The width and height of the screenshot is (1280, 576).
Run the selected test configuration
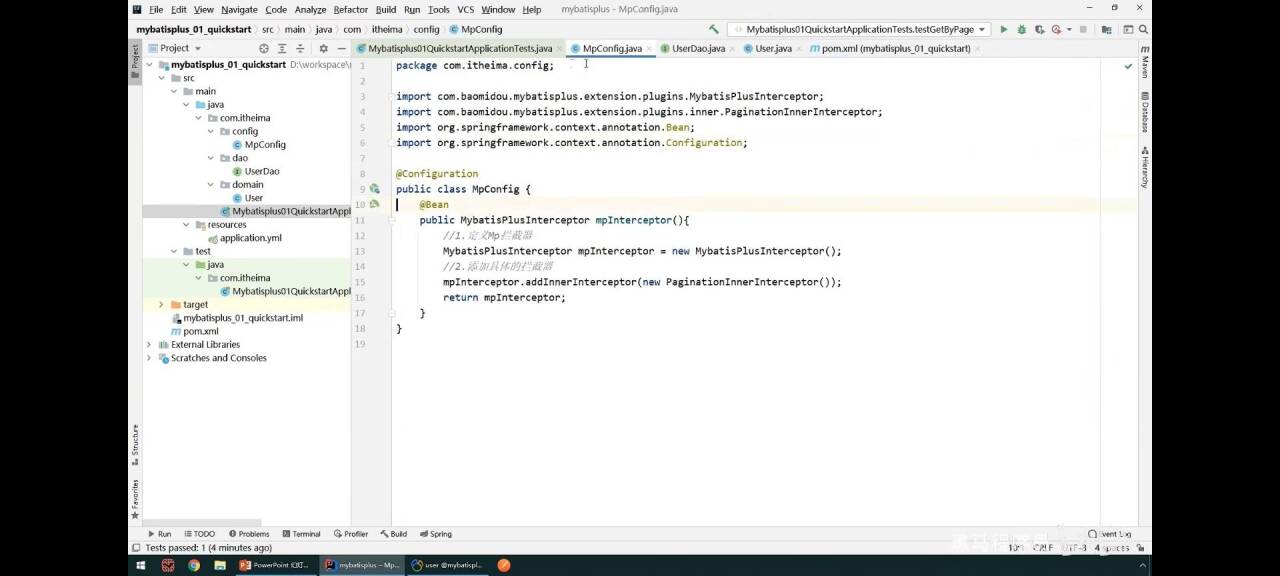pyautogui.click(x=1004, y=30)
